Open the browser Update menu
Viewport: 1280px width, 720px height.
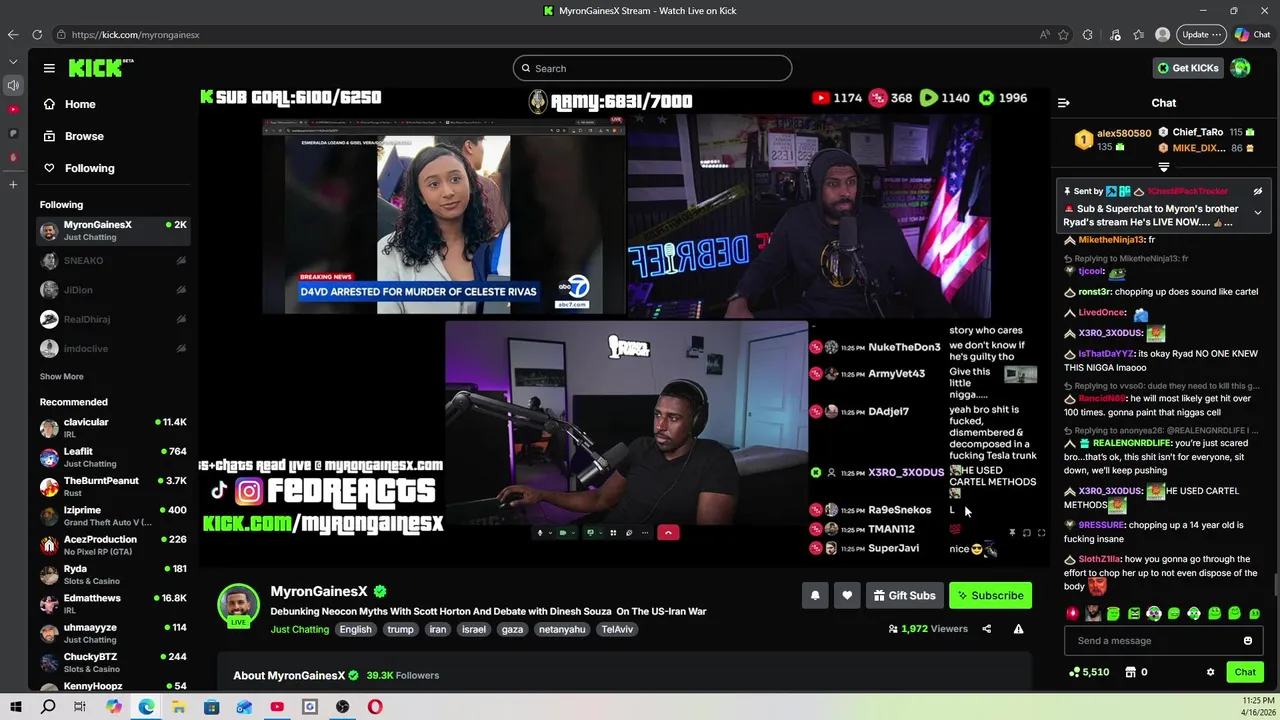(x=1201, y=34)
